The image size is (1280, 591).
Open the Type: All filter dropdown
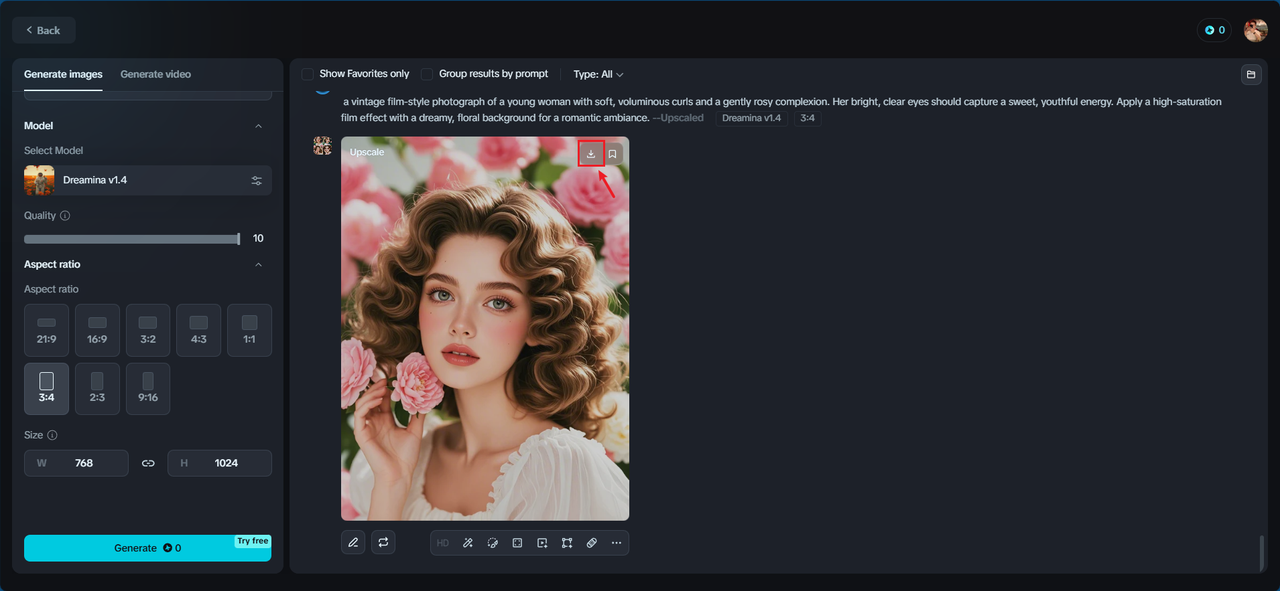click(598, 74)
